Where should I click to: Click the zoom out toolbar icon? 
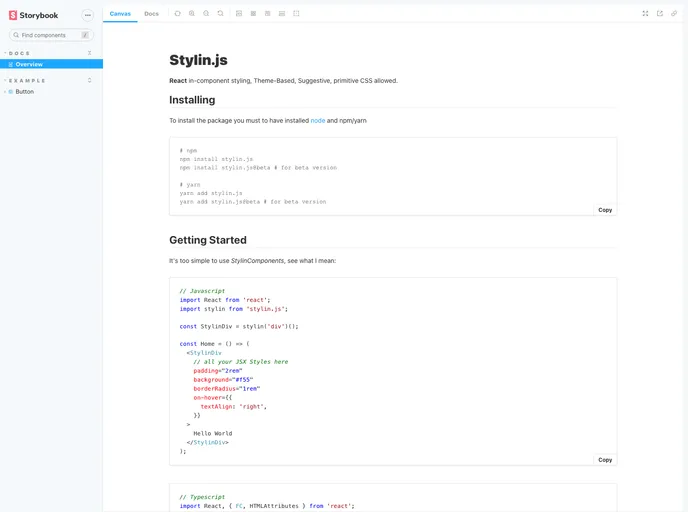(206, 14)
